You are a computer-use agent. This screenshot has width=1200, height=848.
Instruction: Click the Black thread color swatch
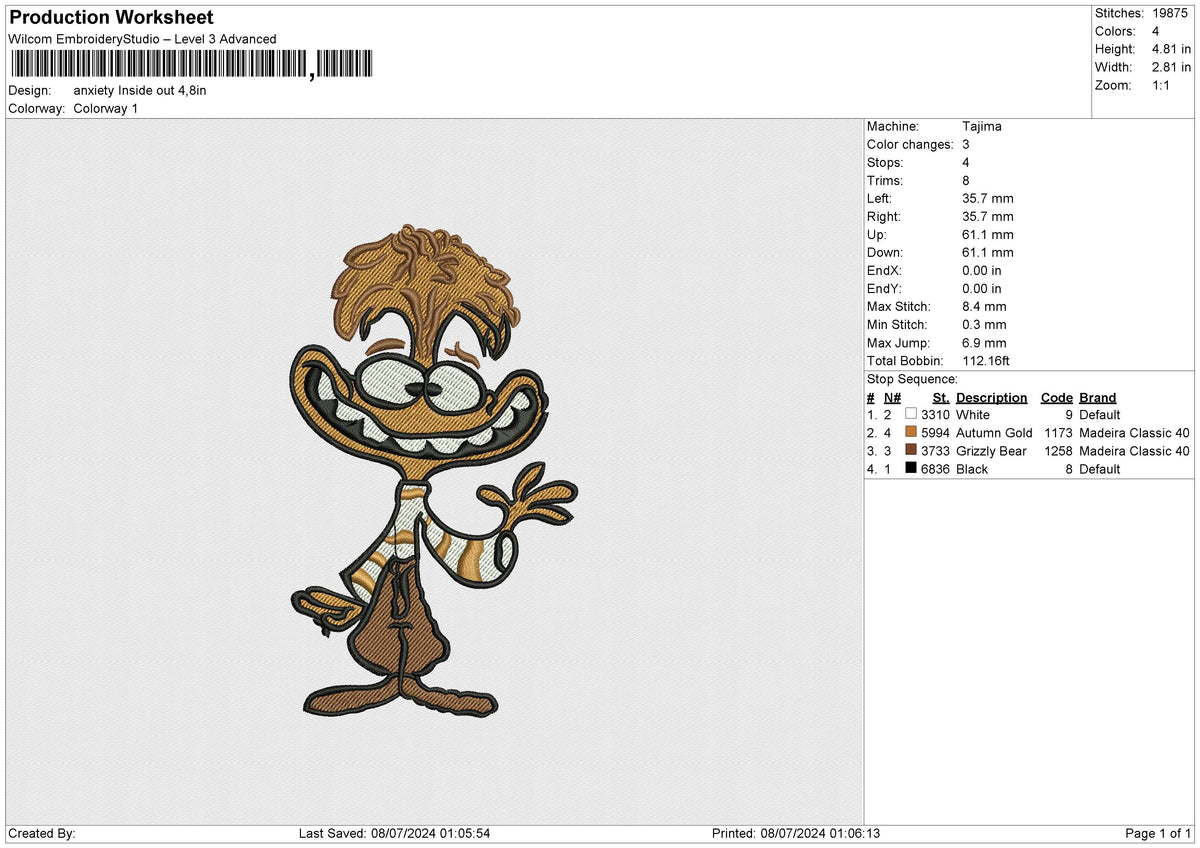[x=911, y=469]
